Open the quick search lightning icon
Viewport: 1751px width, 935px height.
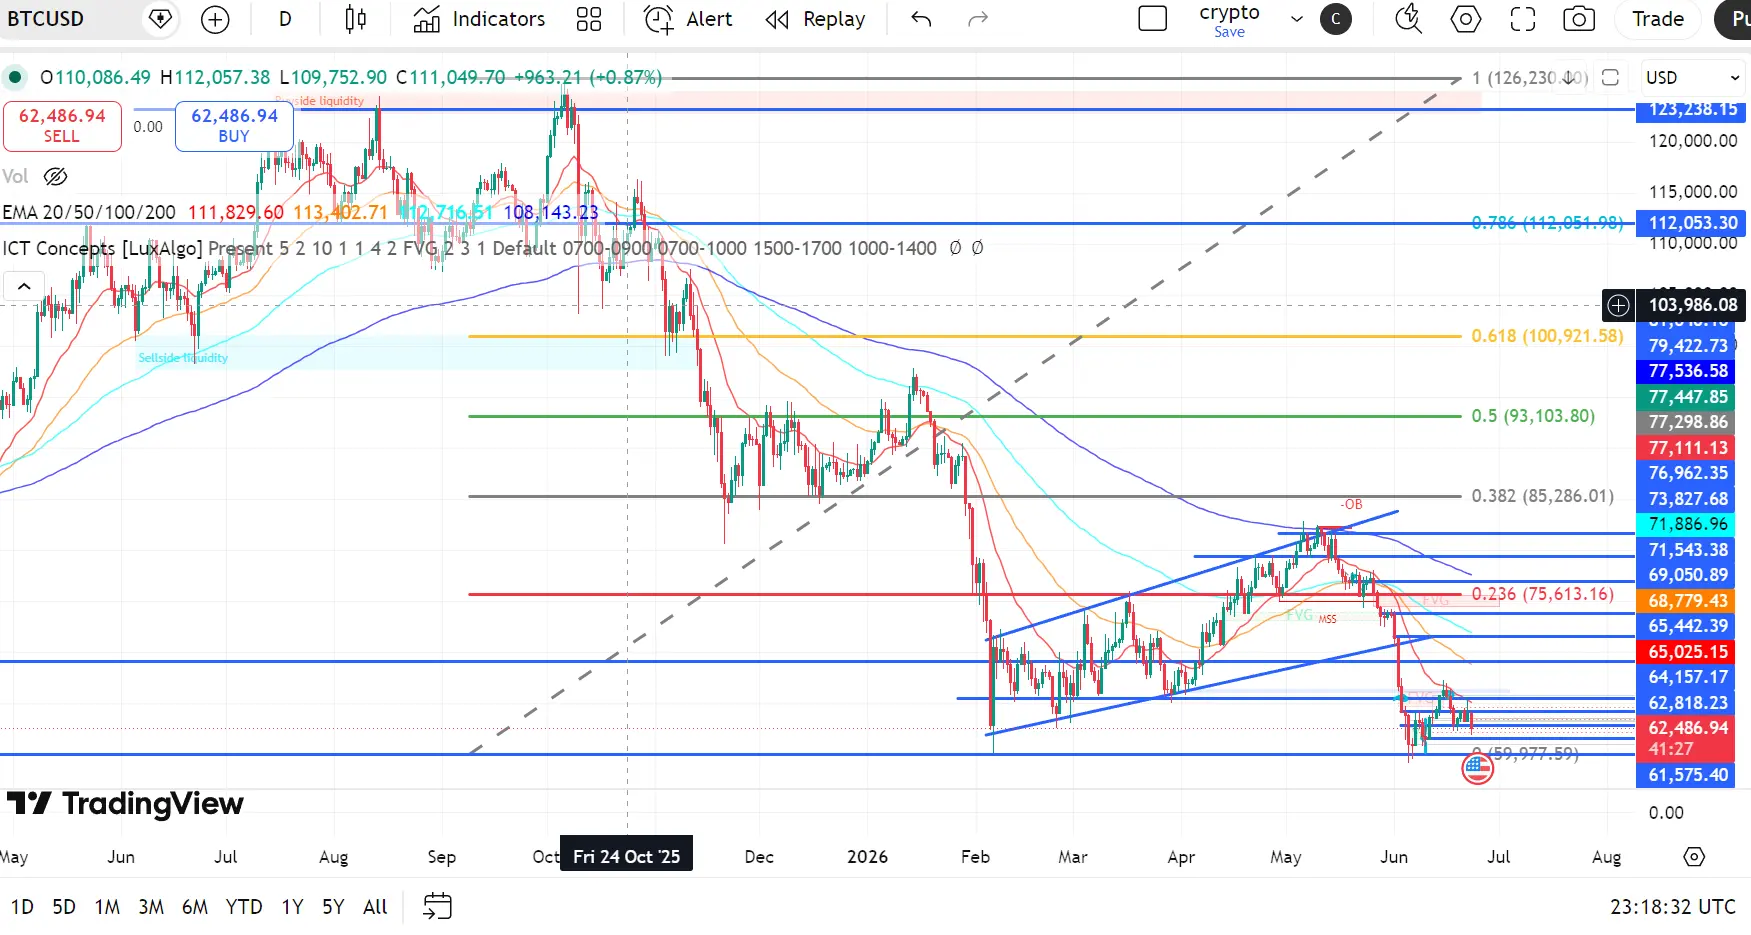pos(1409,19)
